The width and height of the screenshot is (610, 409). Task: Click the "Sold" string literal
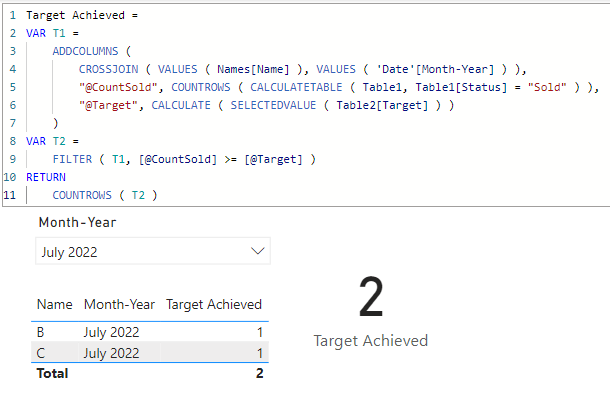547,87
